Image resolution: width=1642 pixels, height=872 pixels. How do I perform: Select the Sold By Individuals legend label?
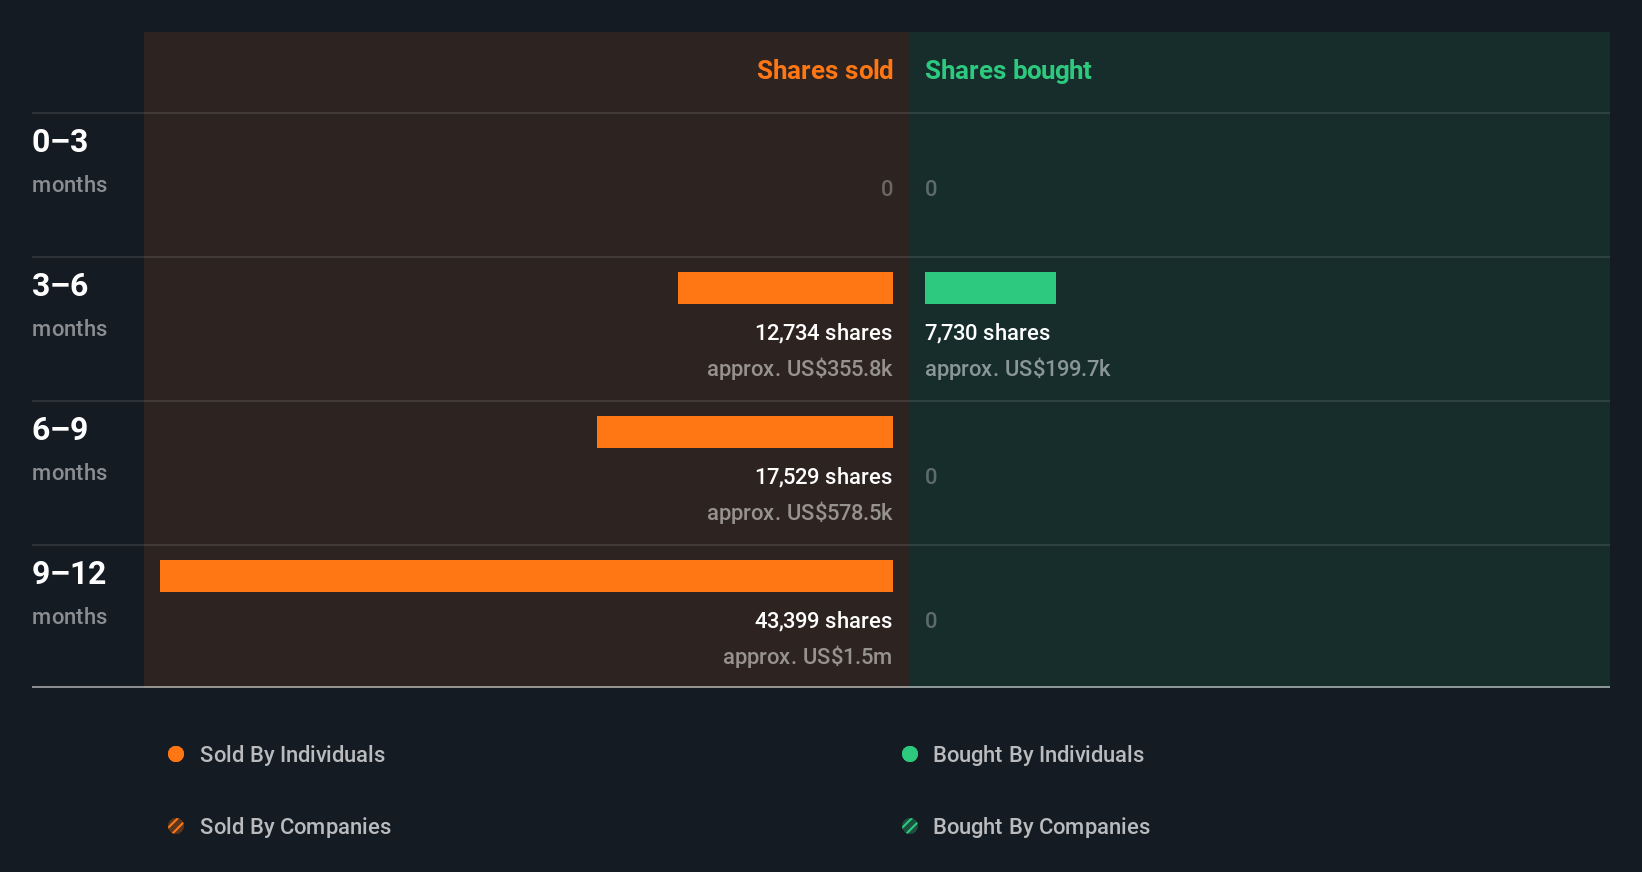[x=292, y=755]
